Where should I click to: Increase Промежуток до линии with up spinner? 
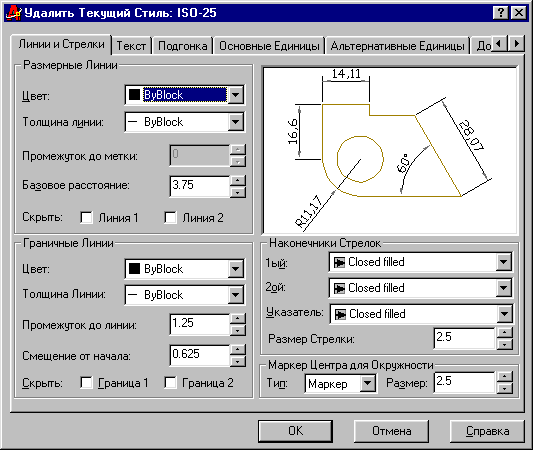point(238,318)
